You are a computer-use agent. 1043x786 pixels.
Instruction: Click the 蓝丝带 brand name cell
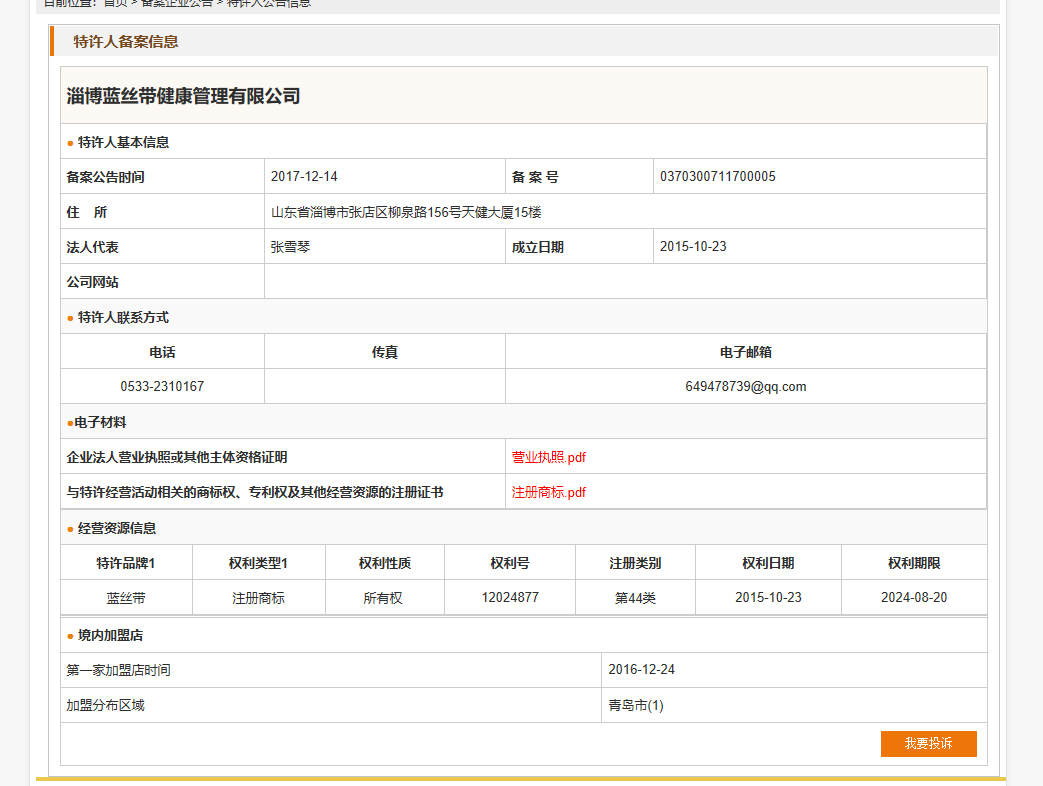point(126,598)
